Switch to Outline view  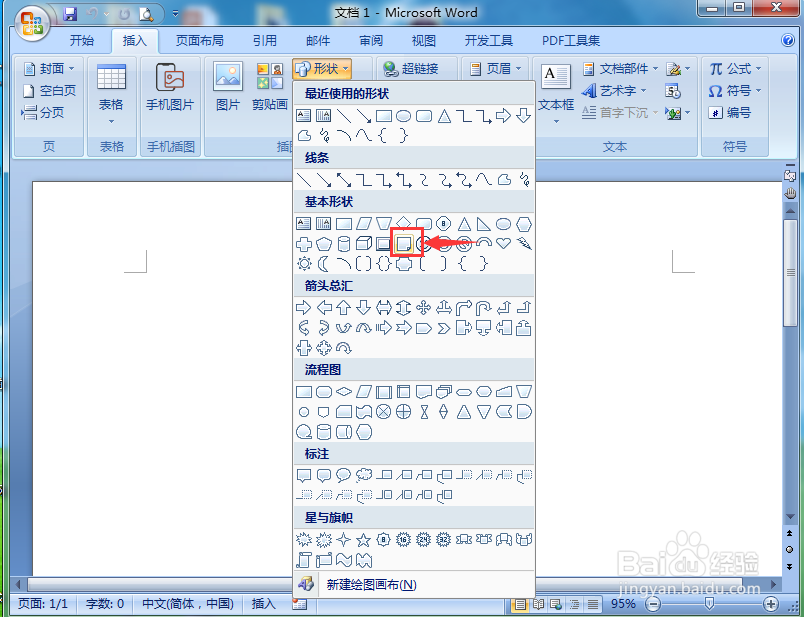tap(574, 604)
